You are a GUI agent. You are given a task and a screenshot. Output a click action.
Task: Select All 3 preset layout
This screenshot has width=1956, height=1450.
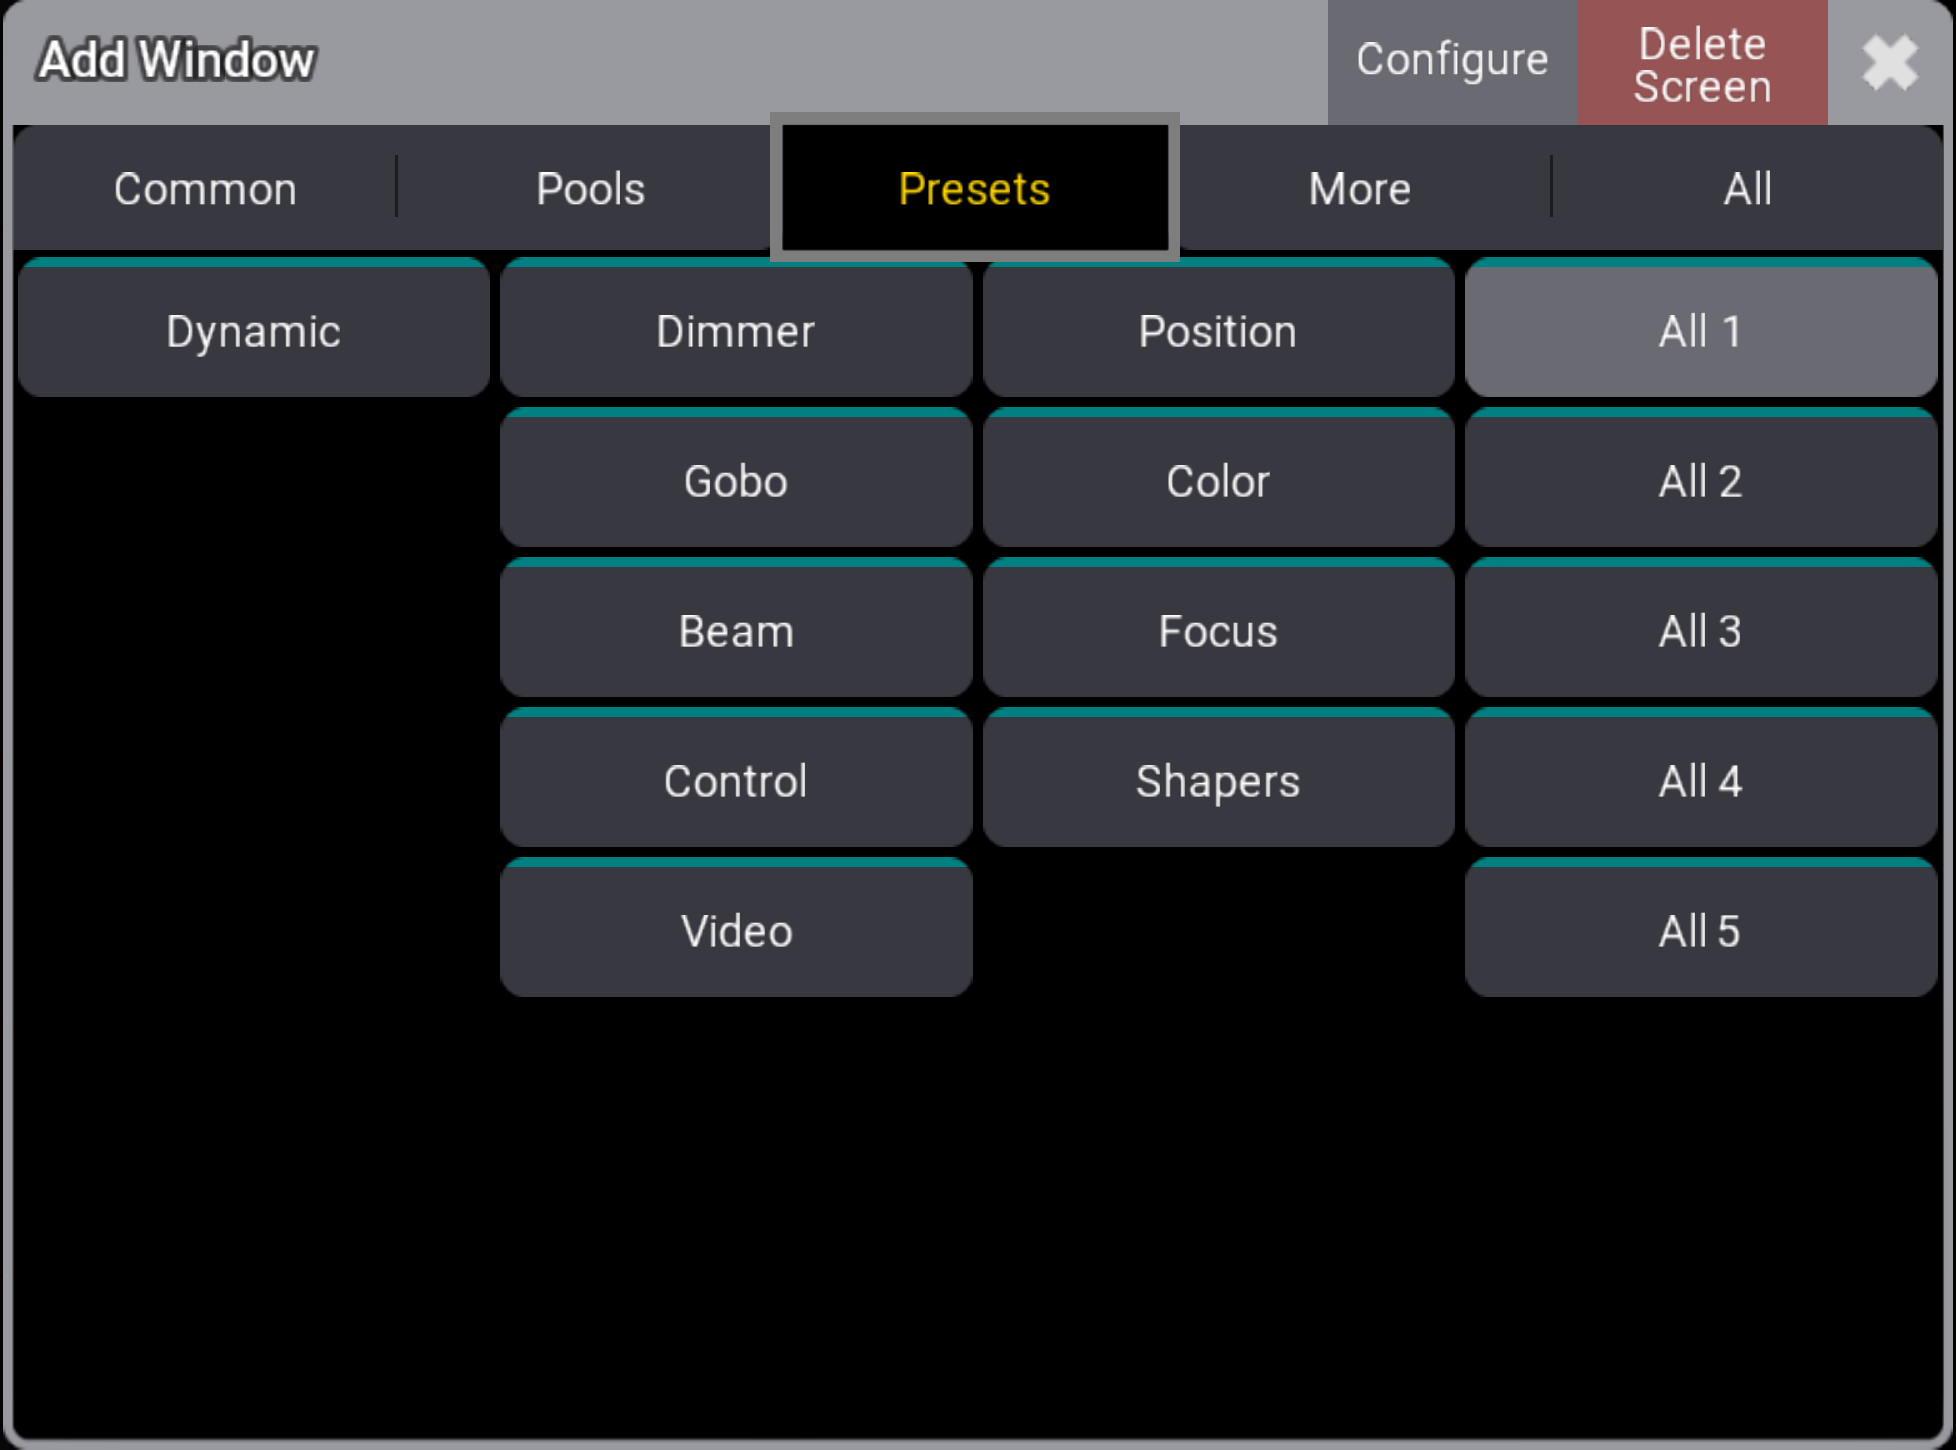[1700, 629]
